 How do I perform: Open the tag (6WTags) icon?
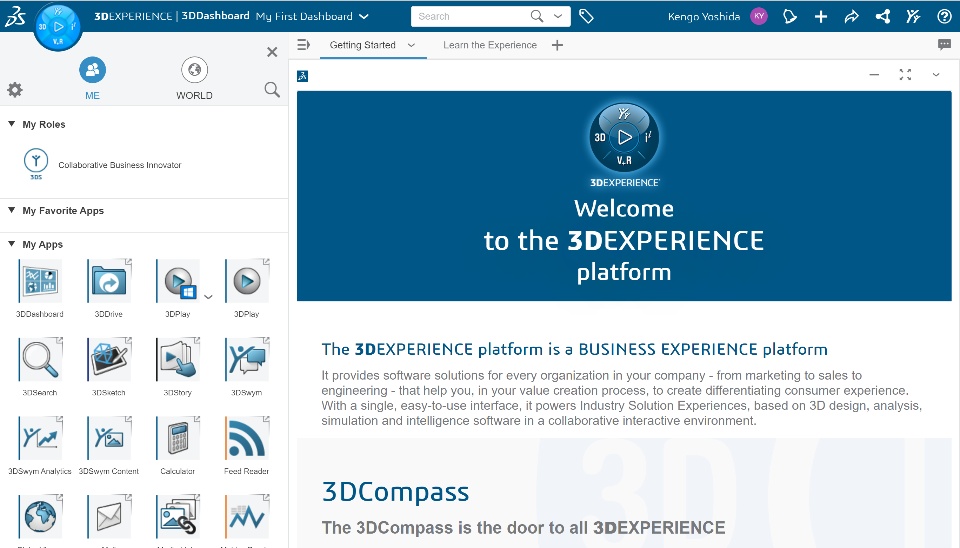586,17
